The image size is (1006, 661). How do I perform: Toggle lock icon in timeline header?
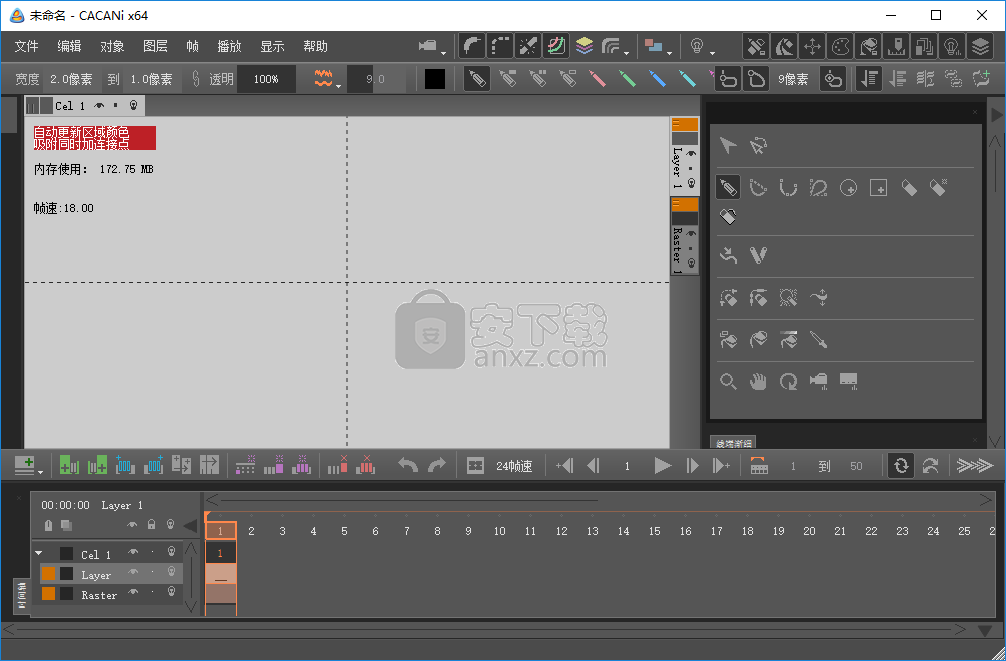point(151,525)
